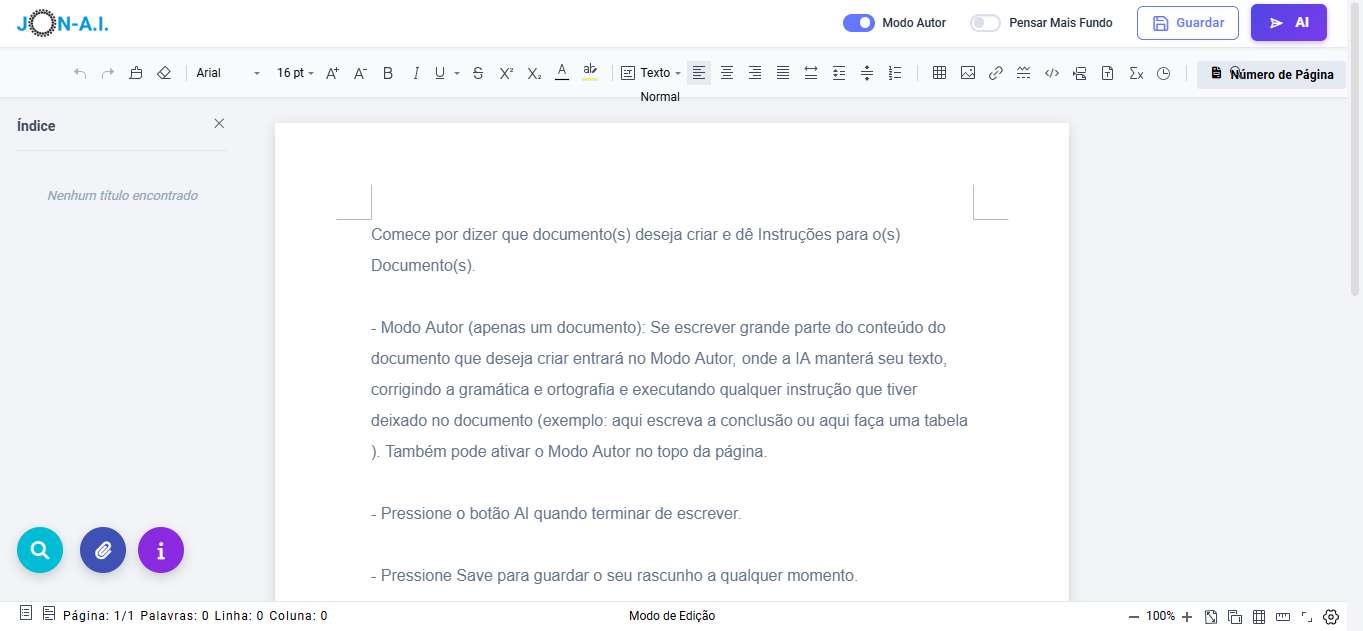
Task: Click the purple AI send button
Action: (1289, 23)
